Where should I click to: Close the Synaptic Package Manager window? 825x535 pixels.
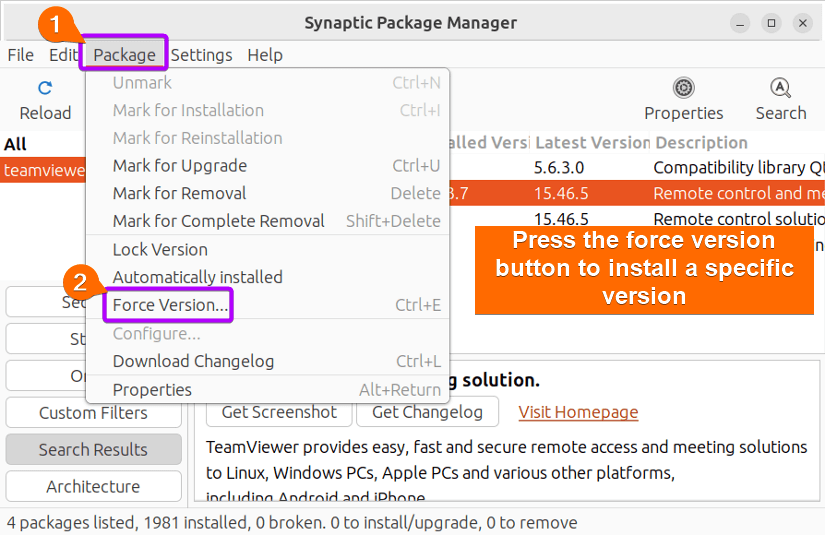pos(803,23)
